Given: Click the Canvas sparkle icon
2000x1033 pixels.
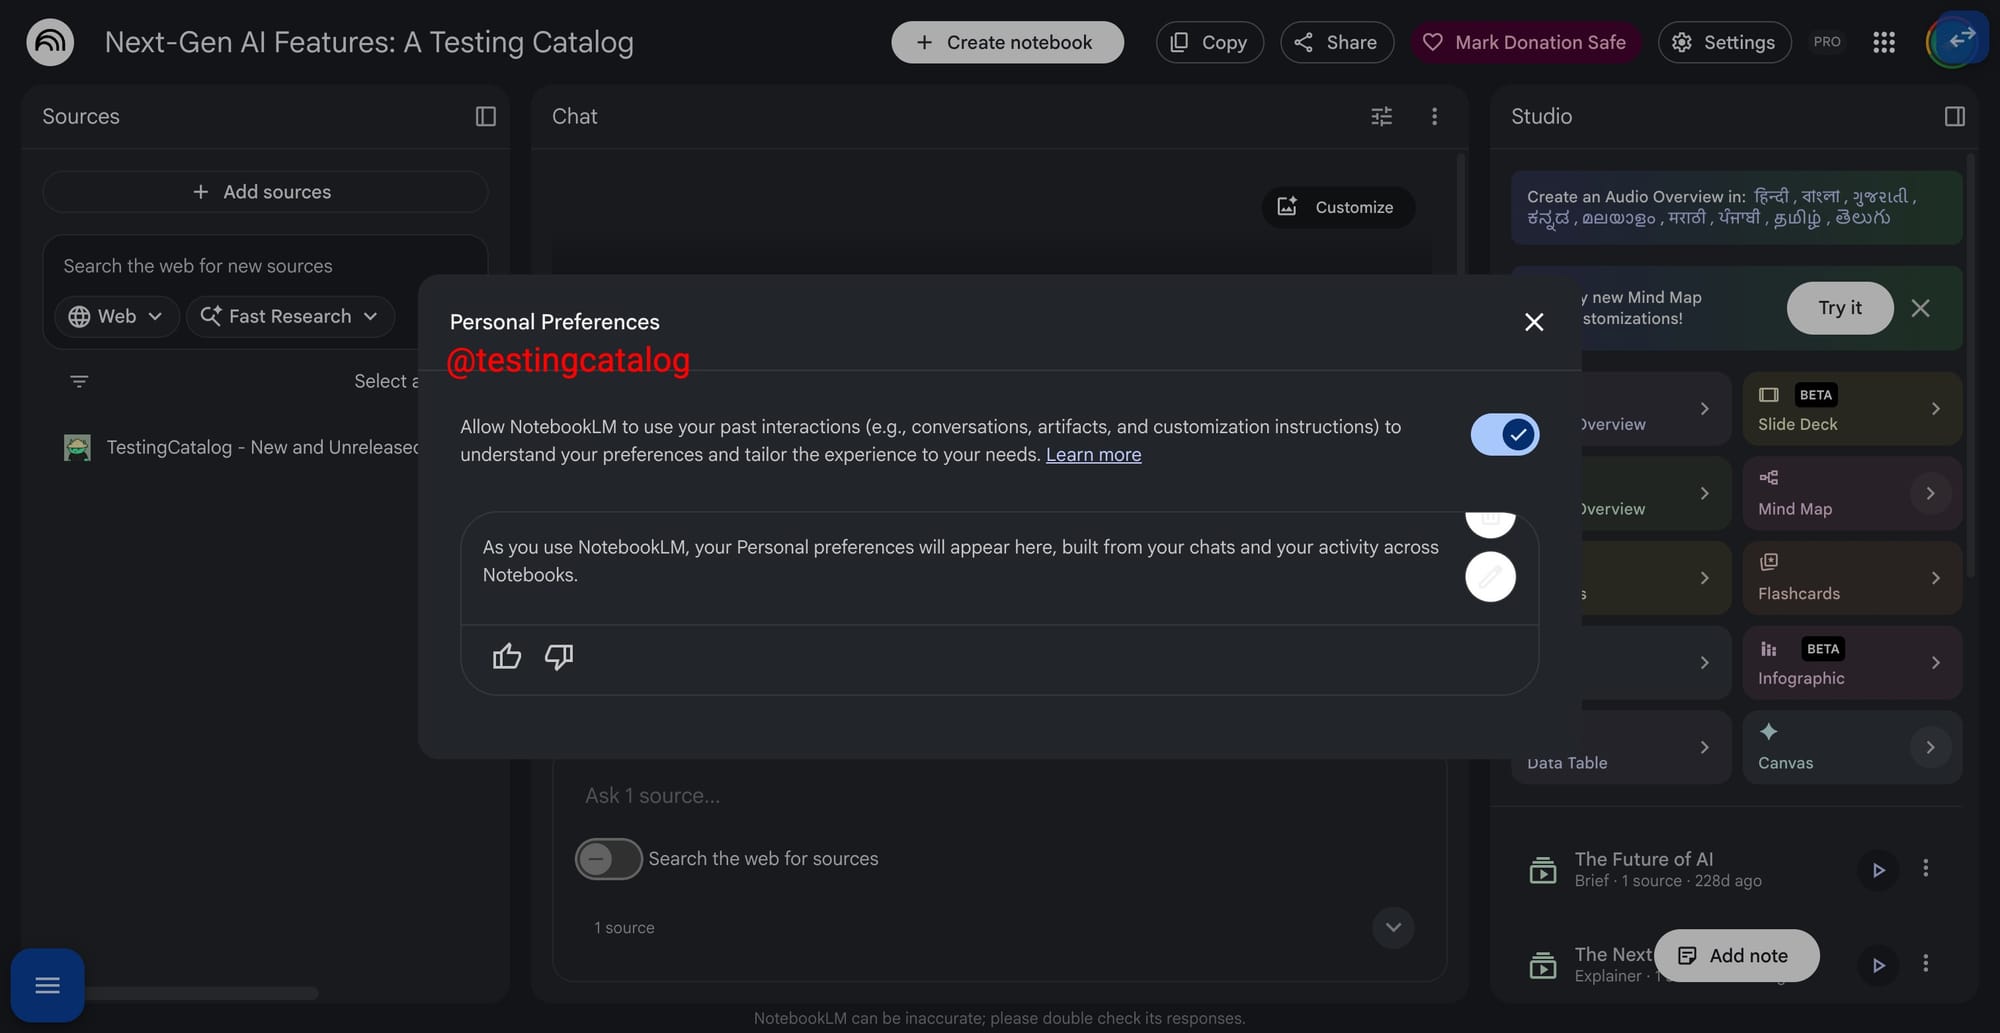Looking at the screenshot, I should [1769, 731].
